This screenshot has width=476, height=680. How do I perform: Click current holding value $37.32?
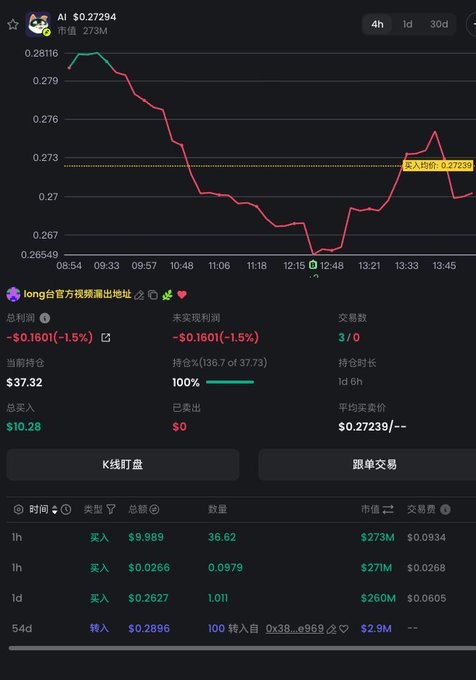(x=24, y=382)
